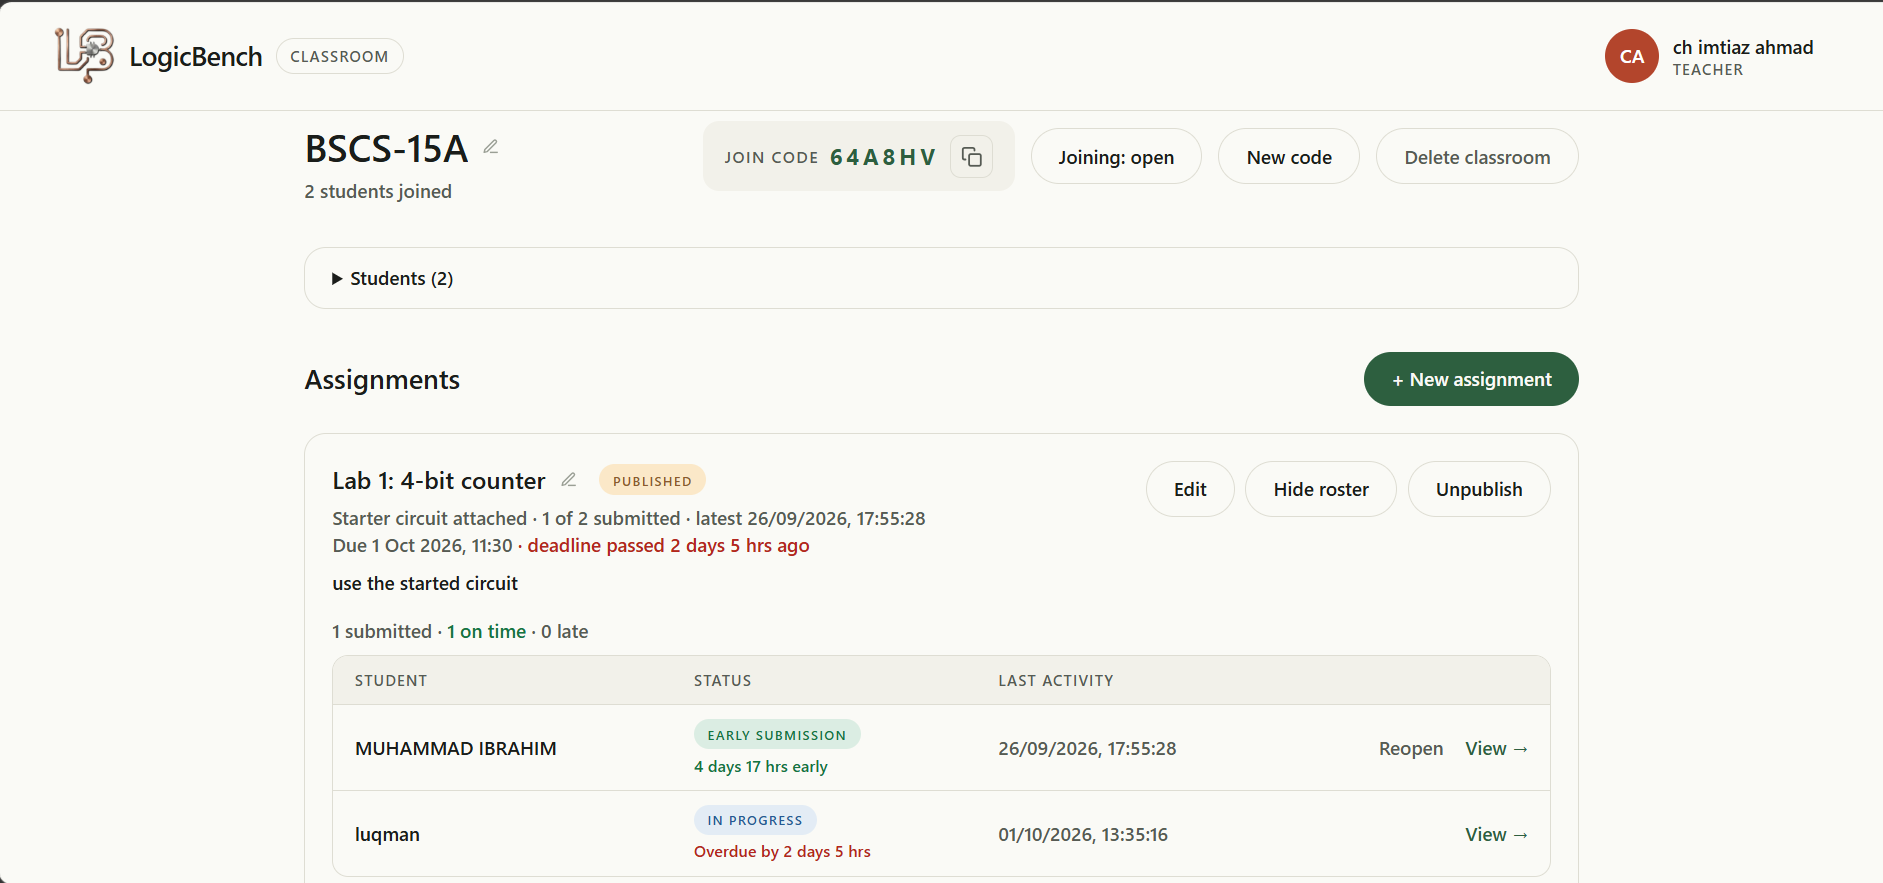Image resolution: width=1883 pixels, height=883 pixels.
Task: View MUHAMMAD IBRAHIM's submission
Action: point(1497,749)
